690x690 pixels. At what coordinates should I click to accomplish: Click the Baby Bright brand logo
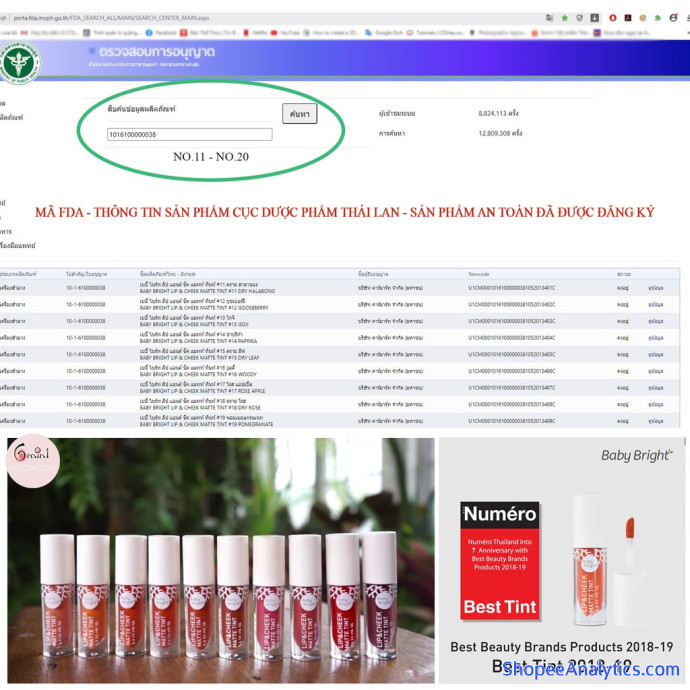tap(636, 456)
